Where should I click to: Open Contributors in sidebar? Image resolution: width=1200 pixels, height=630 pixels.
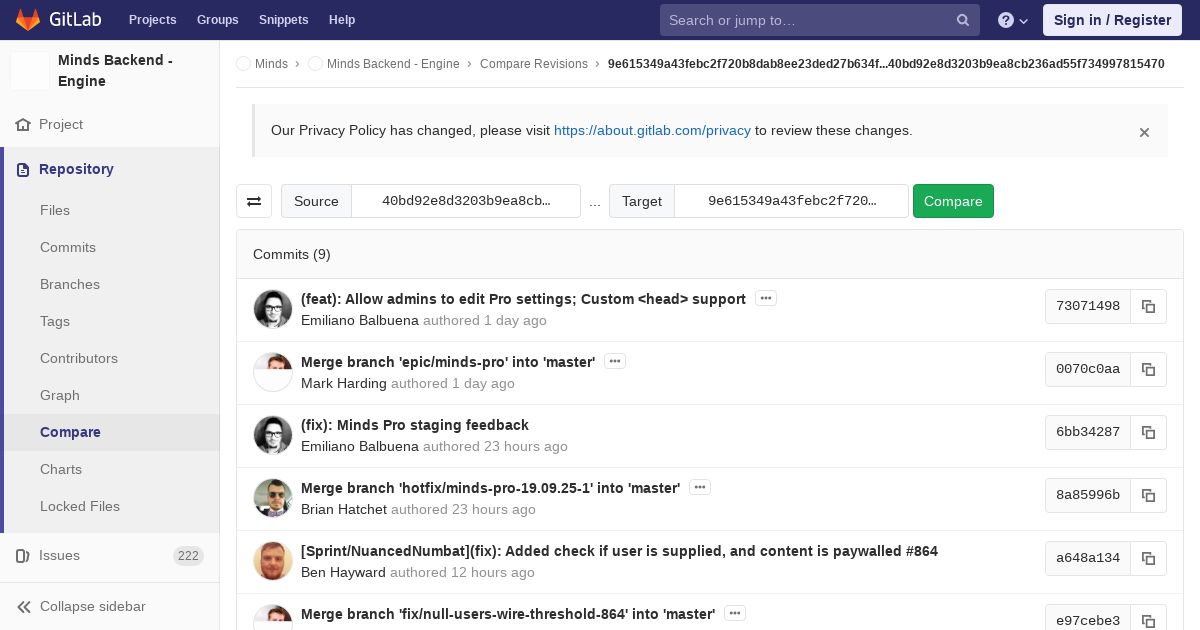(79, 358)
